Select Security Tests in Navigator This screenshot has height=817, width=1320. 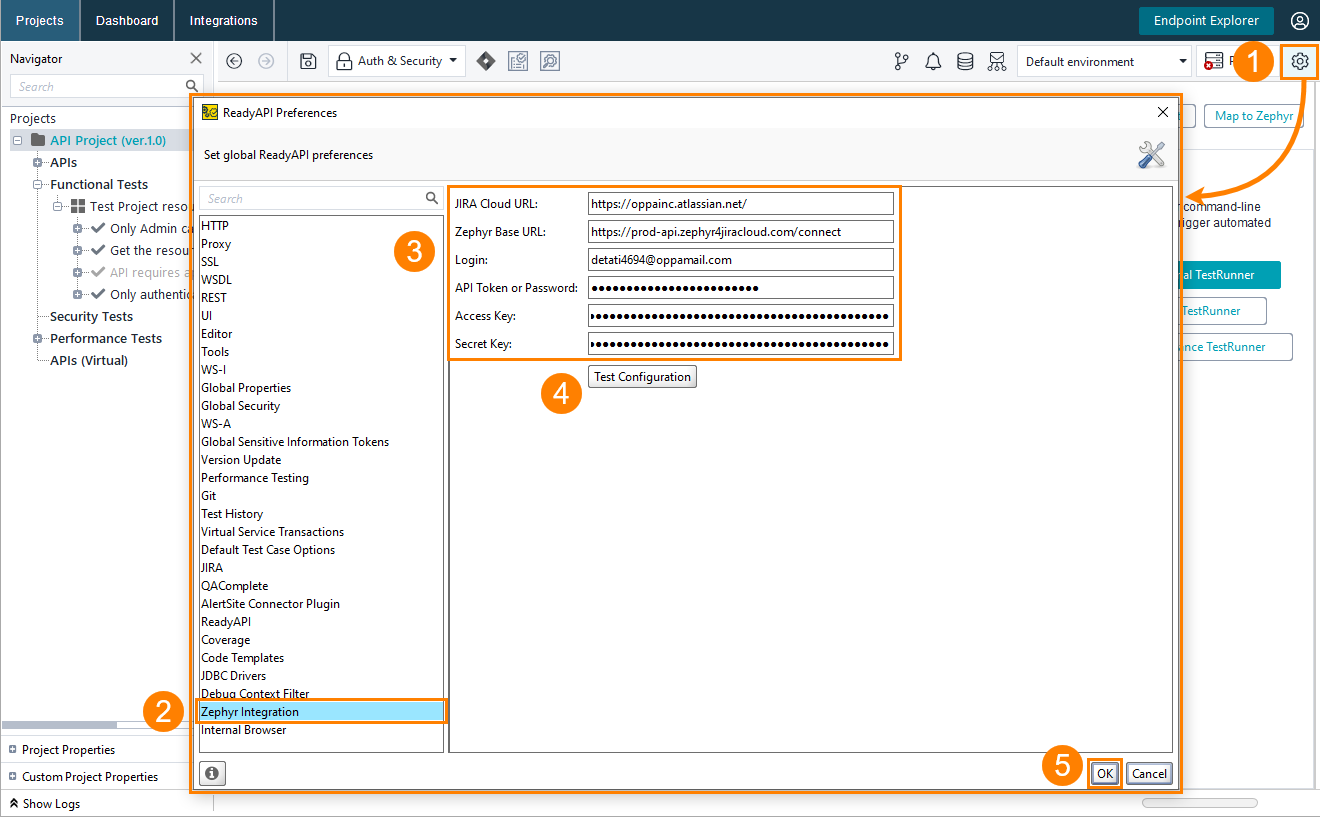tap(91, 317)
